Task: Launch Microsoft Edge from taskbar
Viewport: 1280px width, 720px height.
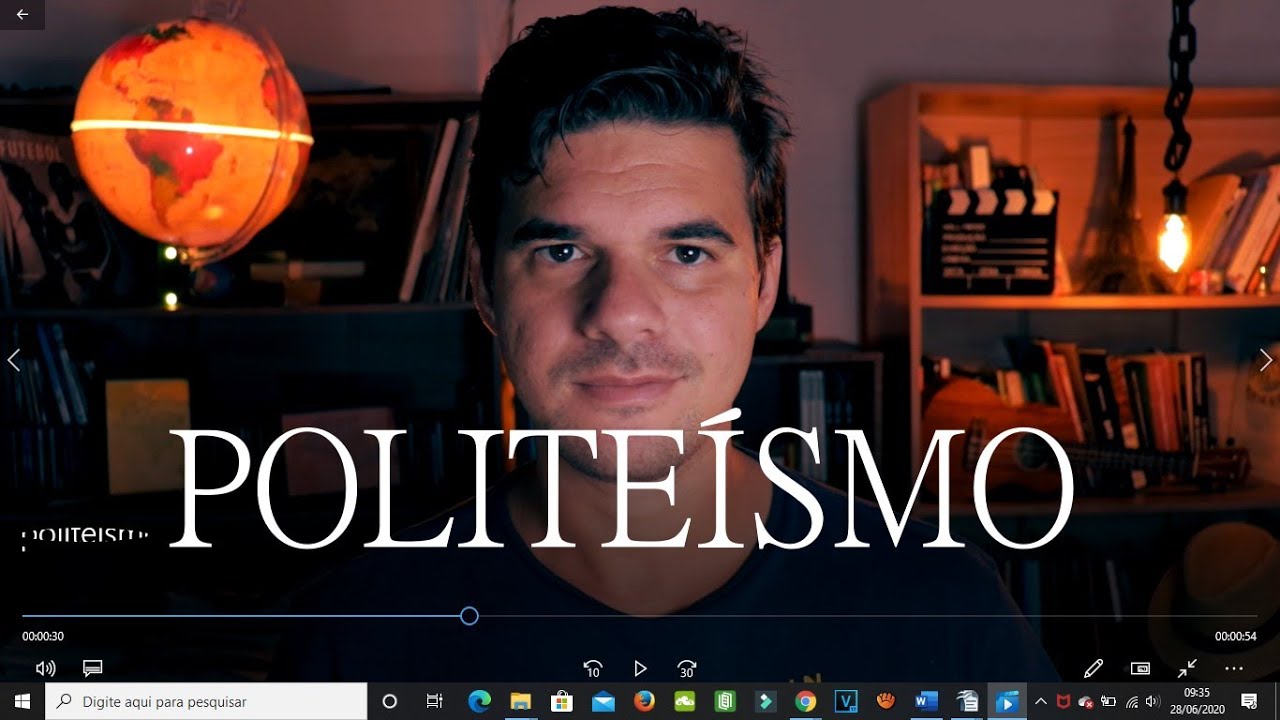Action: coord(480,701)
